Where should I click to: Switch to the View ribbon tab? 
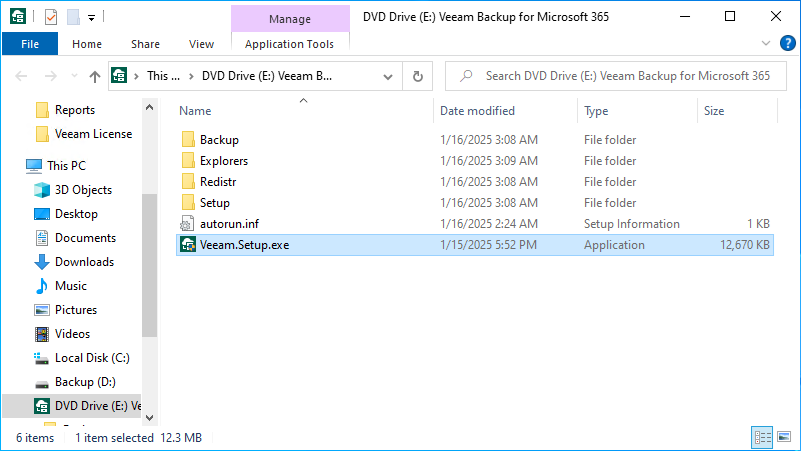click(201, 44)
